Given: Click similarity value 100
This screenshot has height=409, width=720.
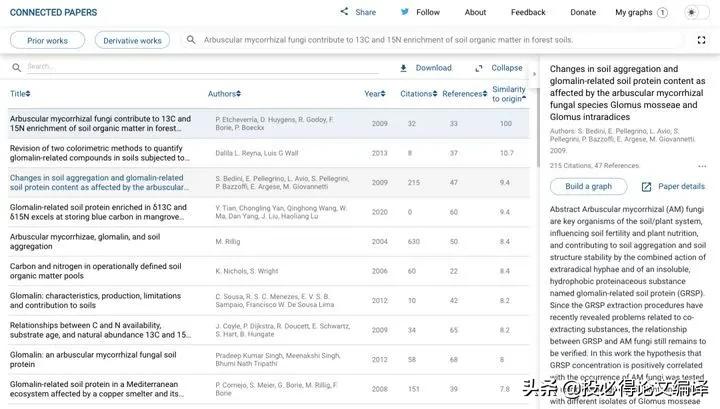Looking at the screenshot, I should coord(506,123).
